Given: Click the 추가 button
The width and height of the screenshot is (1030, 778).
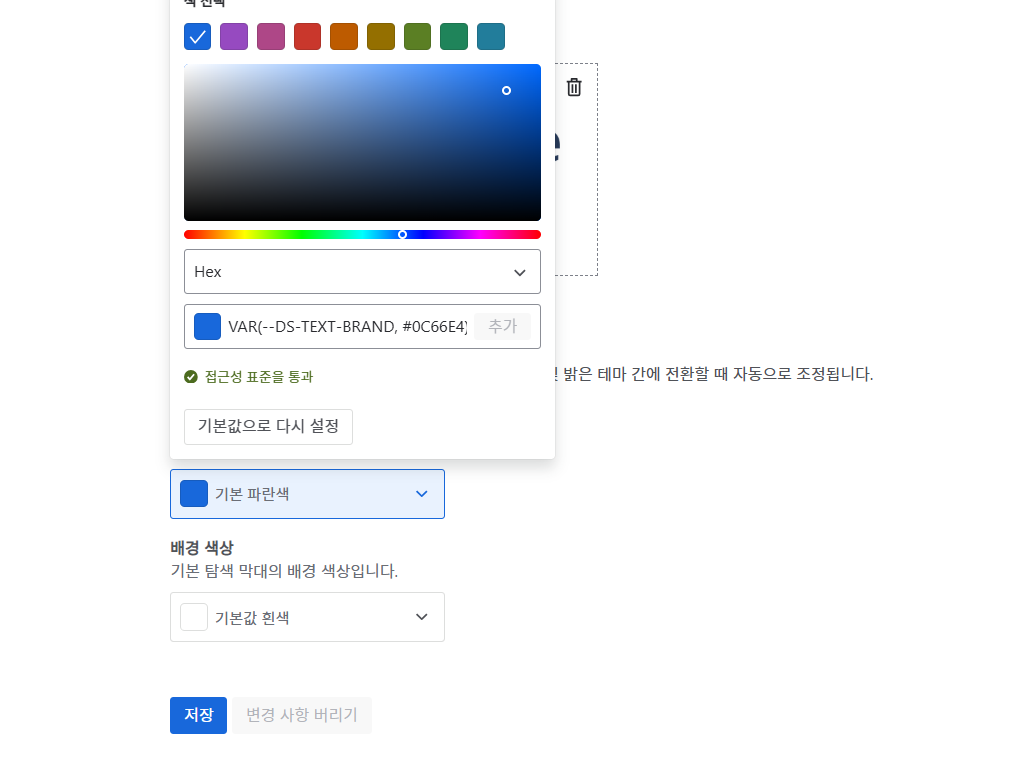Looking at the screenshot, I should 503,326.
